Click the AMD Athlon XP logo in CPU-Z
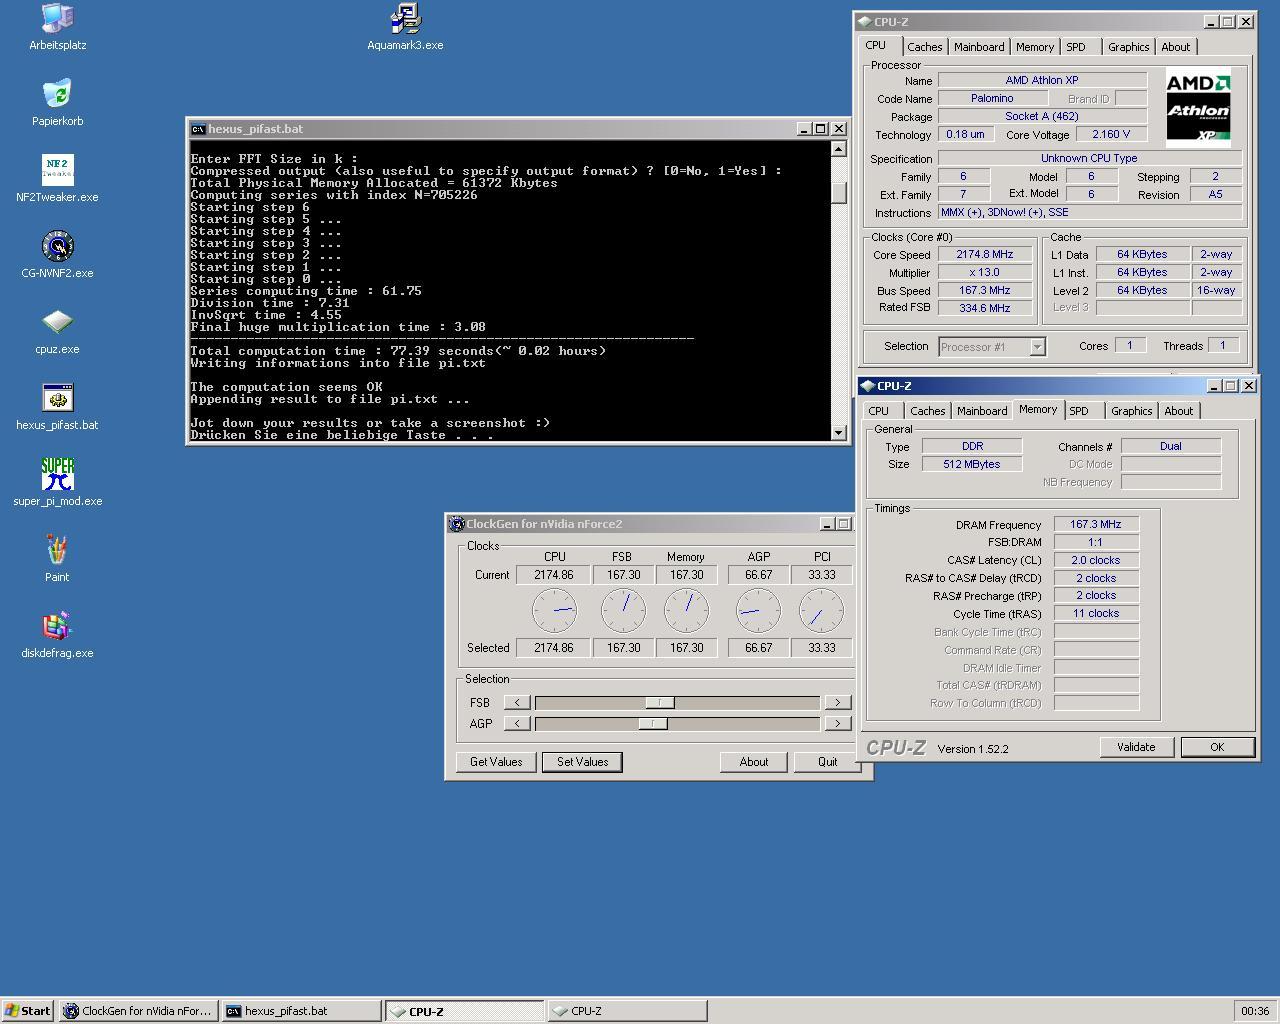 point(1198,108)
